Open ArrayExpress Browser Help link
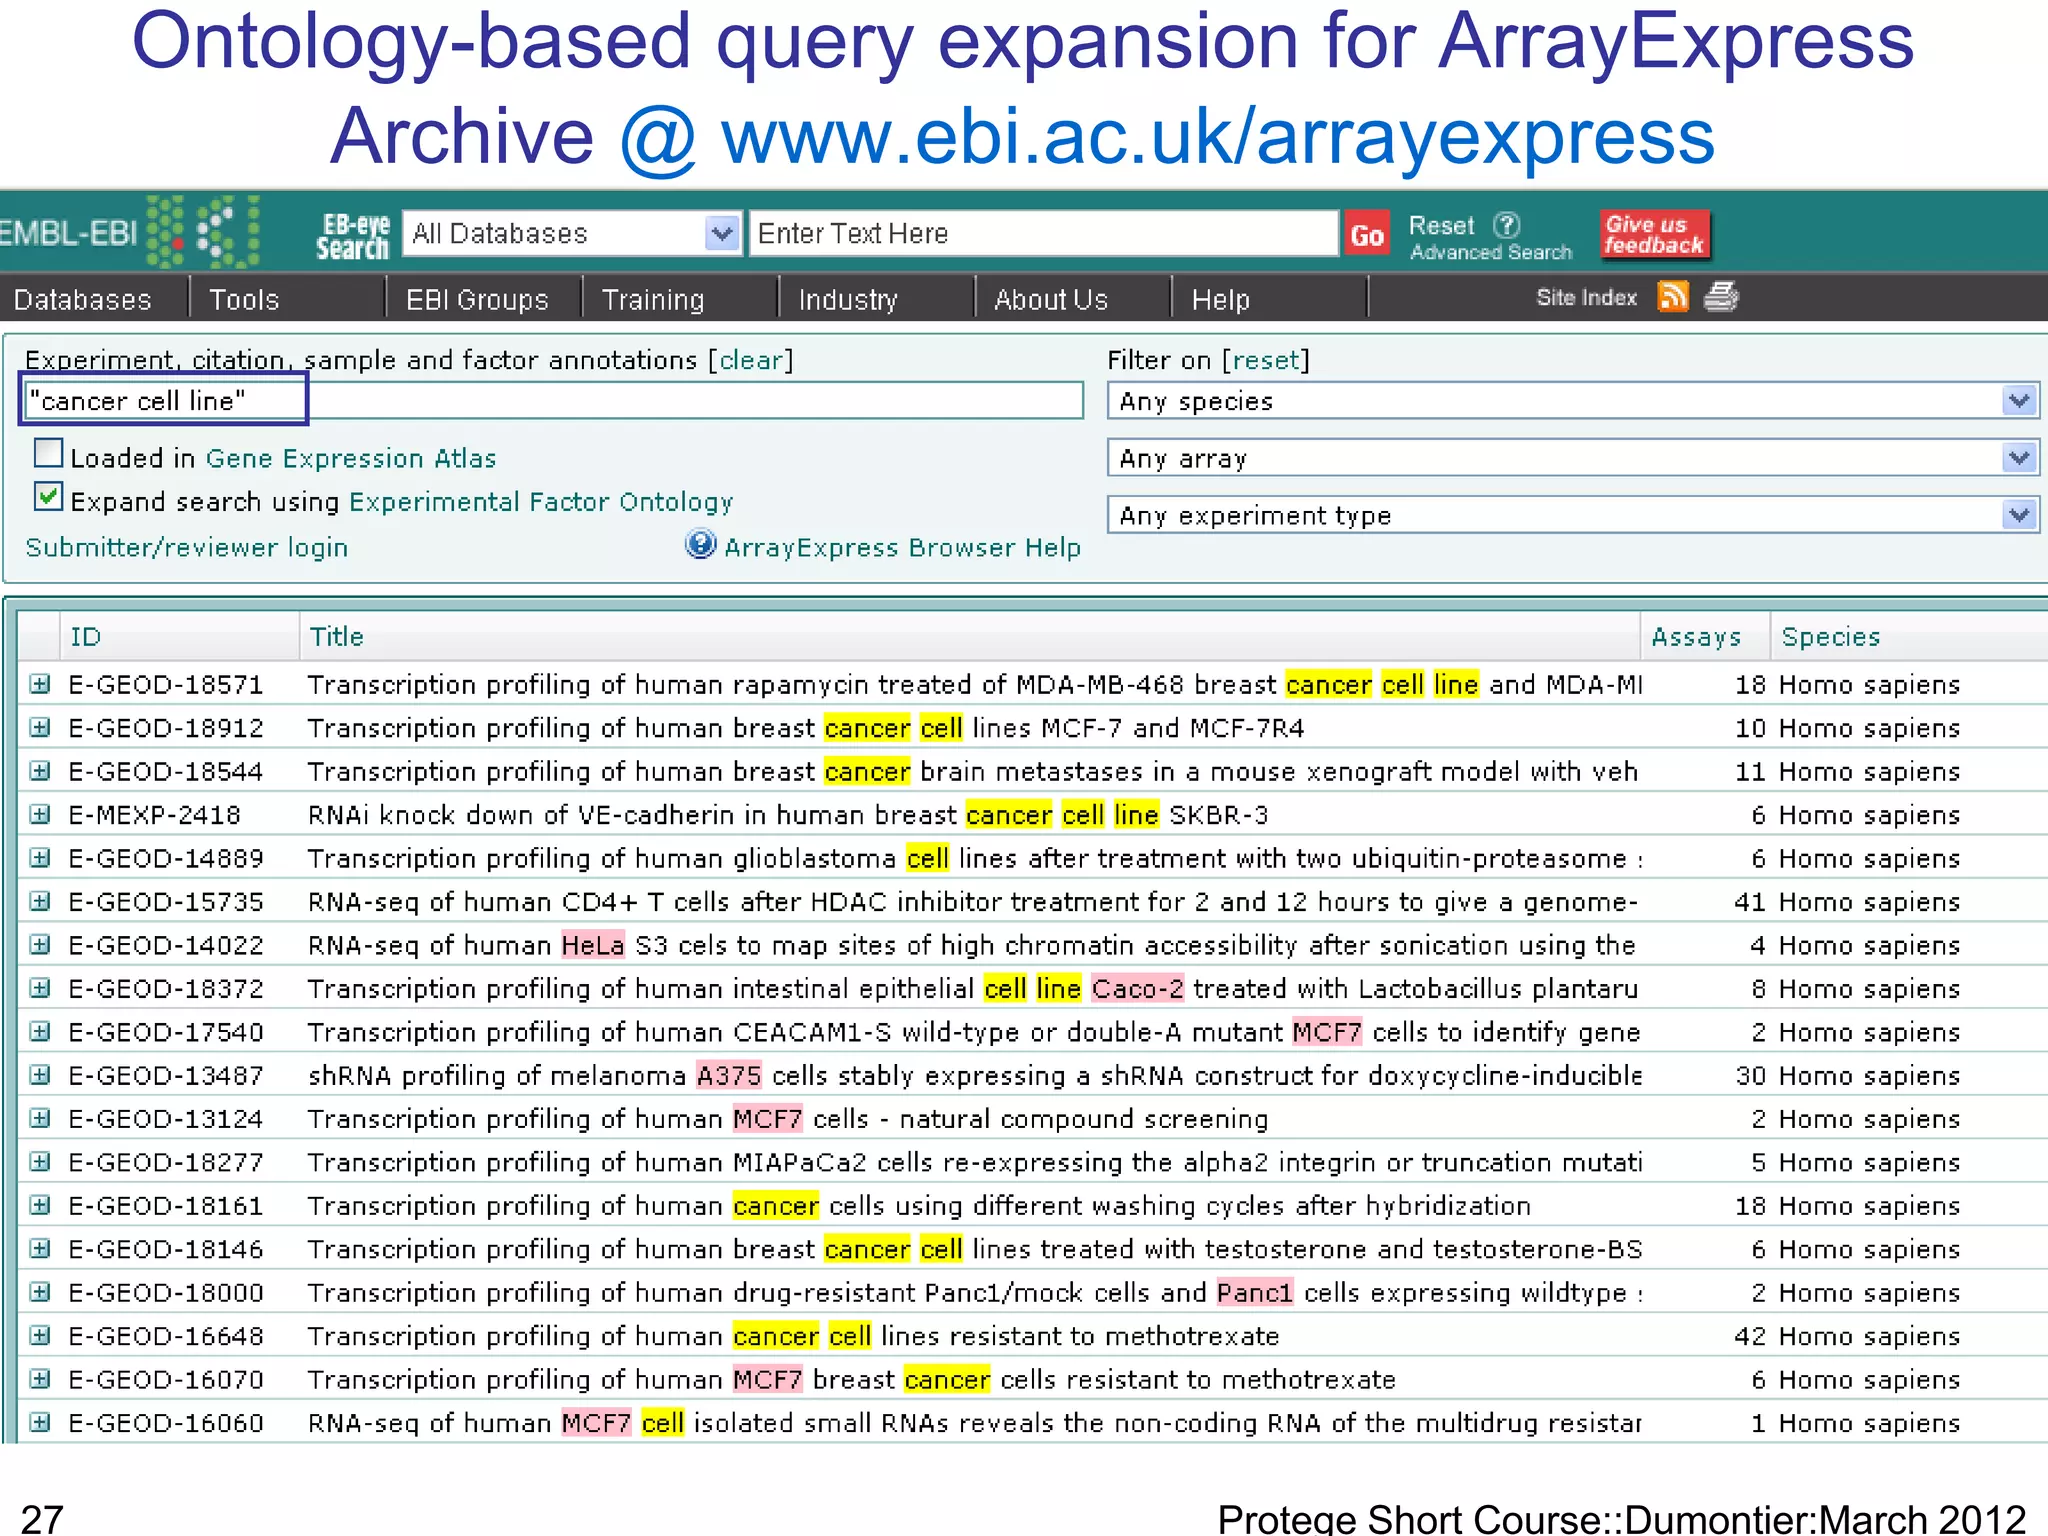 [x=902, y=548]
